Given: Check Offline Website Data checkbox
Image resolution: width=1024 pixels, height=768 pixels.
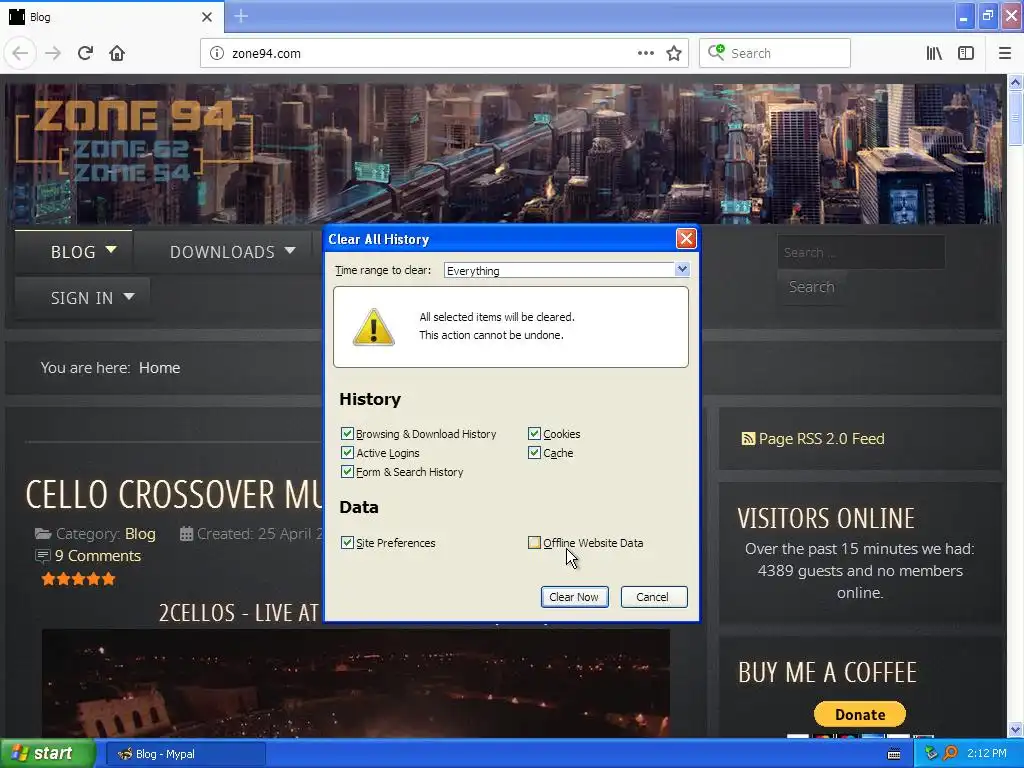Looking at the screenshot, I should click(x=534, y=543).
